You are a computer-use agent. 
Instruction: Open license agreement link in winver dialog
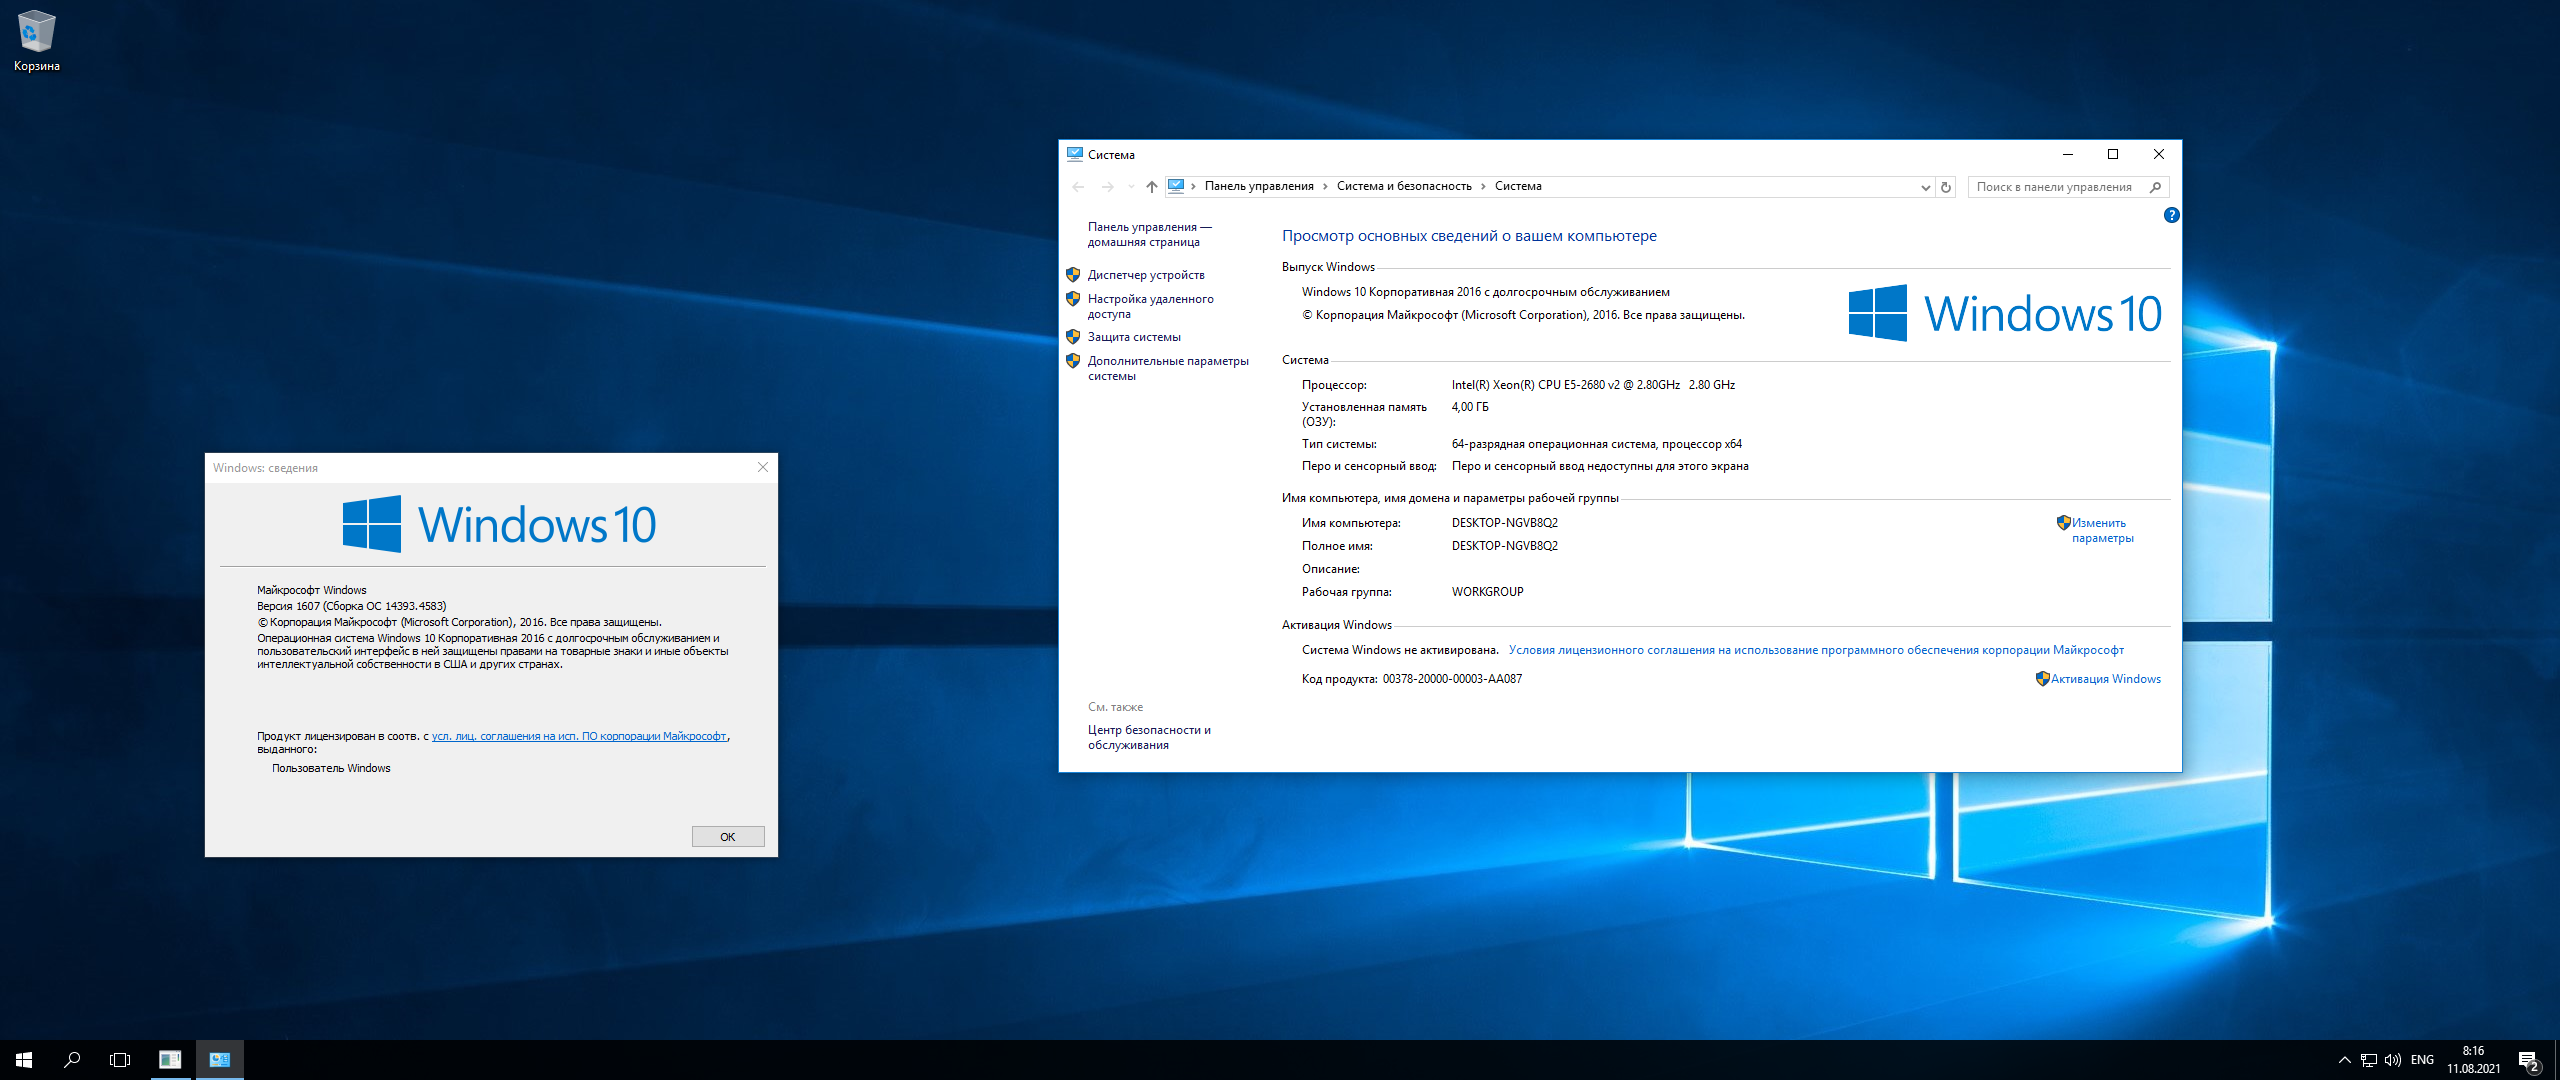579,737
